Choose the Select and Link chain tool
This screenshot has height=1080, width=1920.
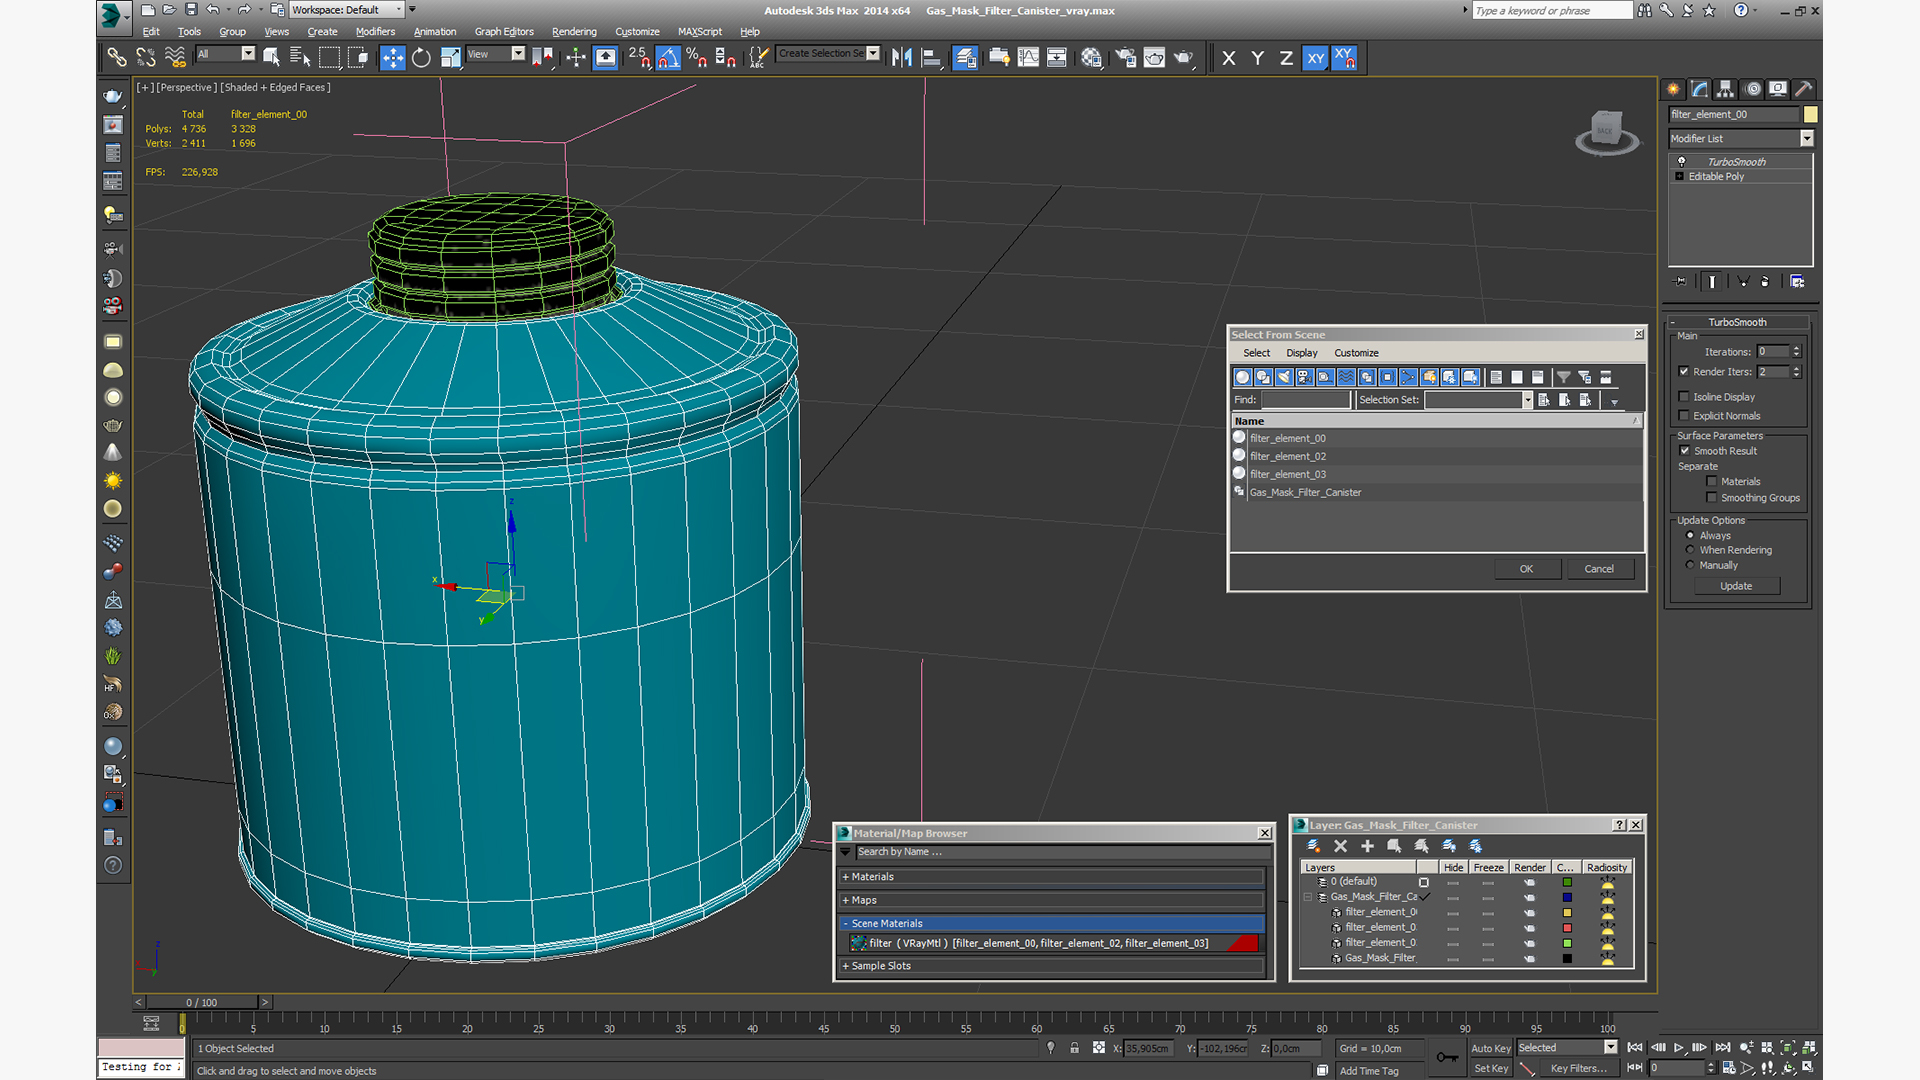pos(117,58)
